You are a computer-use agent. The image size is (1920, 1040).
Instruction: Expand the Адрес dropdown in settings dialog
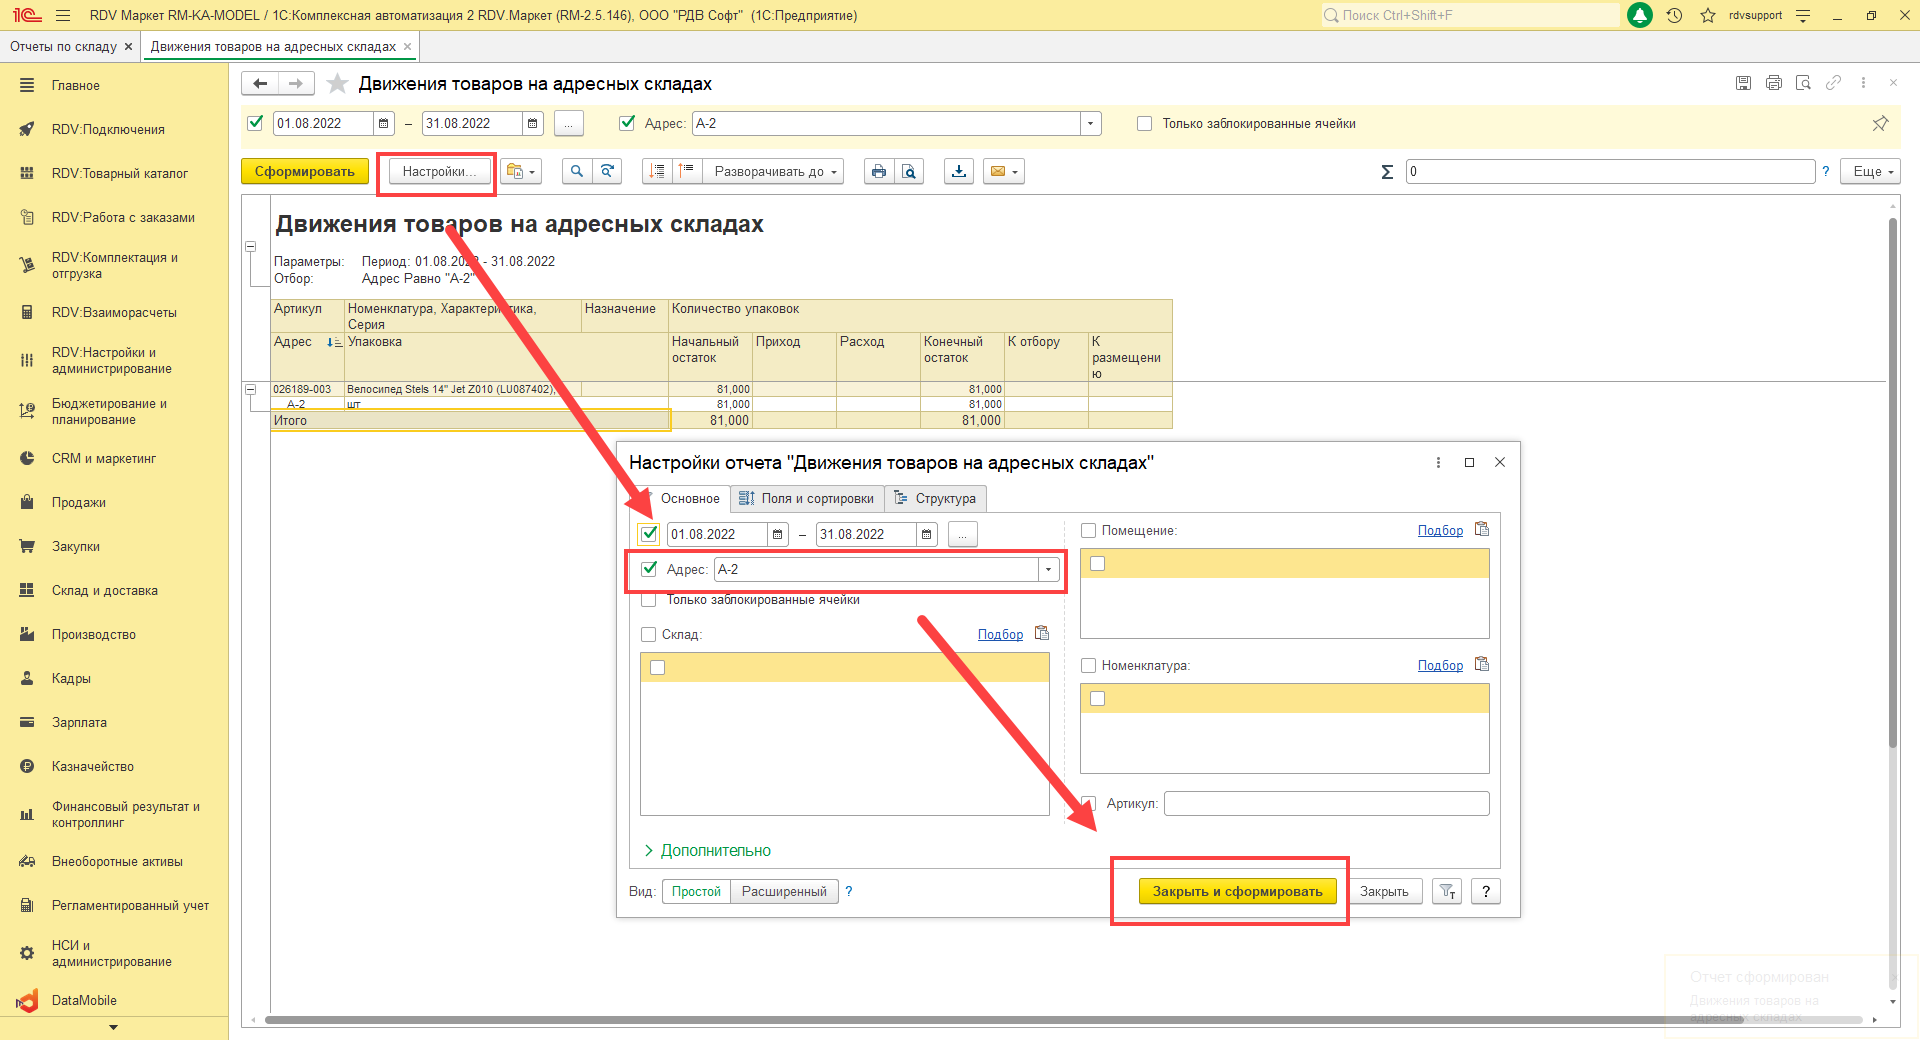(x=1048, y=570)
